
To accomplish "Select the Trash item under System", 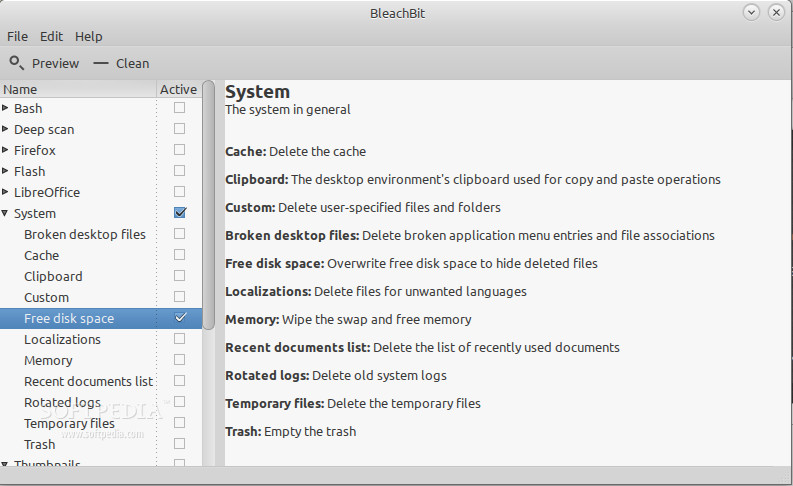I will (x=40, y=444).
